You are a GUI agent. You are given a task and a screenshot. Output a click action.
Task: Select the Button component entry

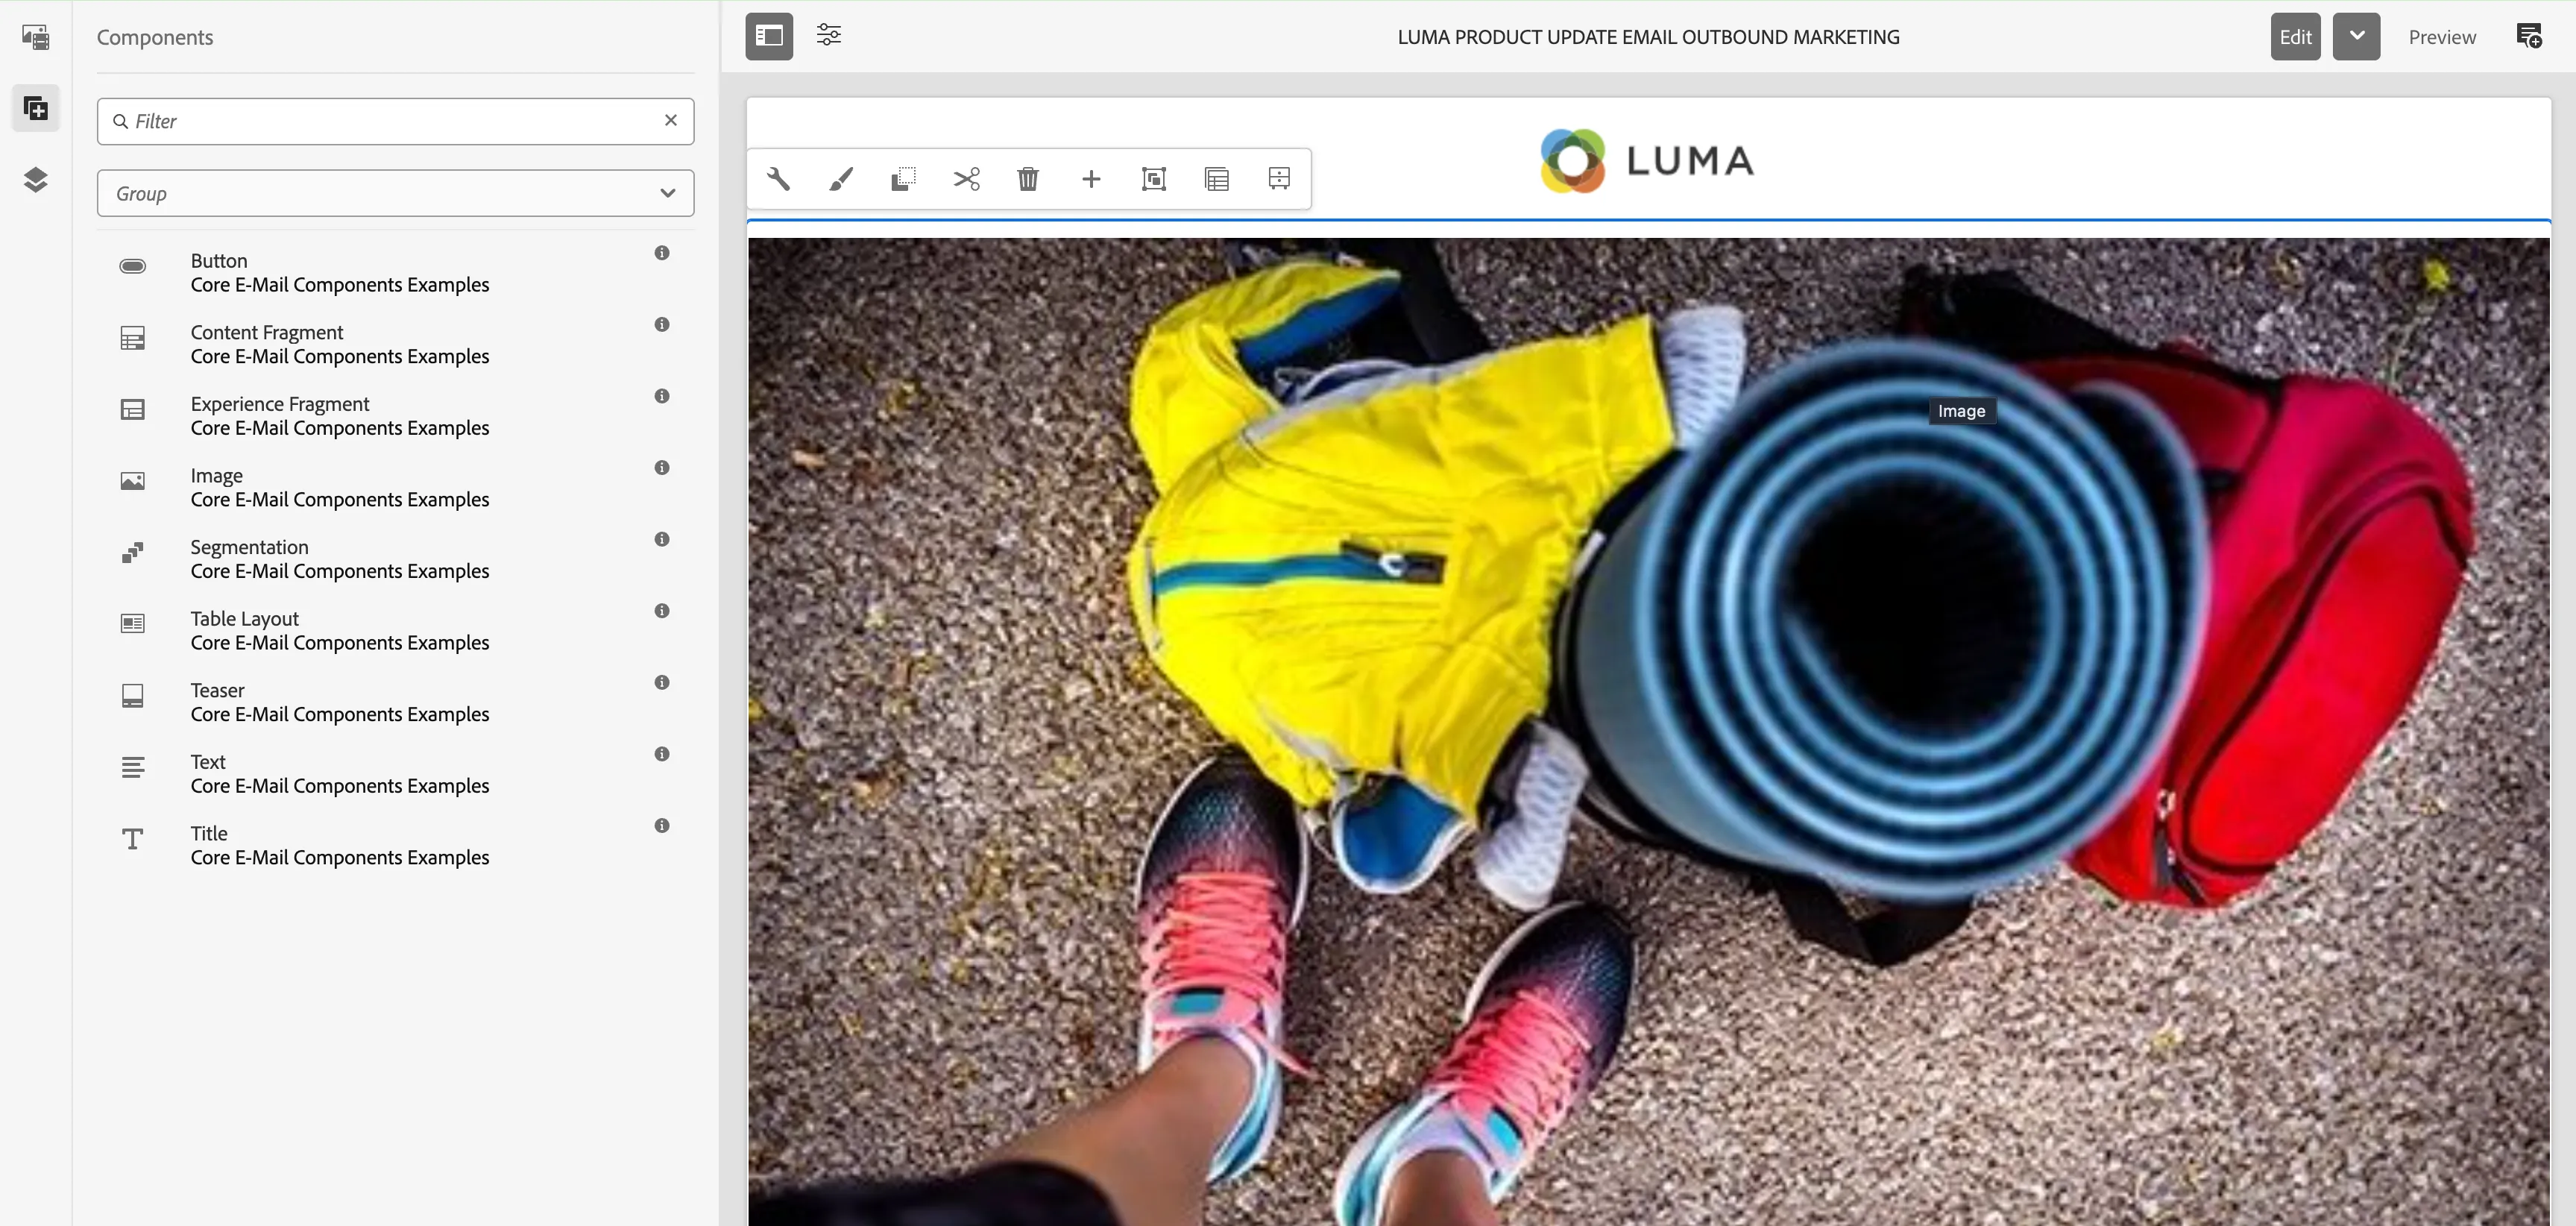tap(395, 273)
